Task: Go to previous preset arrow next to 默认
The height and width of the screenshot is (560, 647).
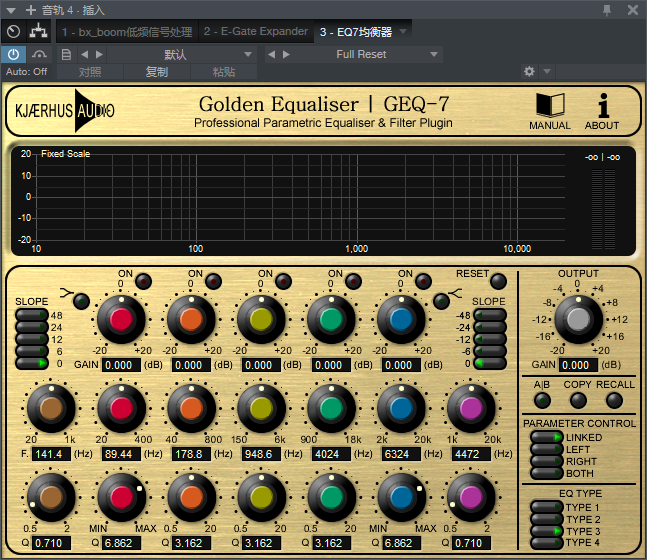Action: tap(85, 54)
